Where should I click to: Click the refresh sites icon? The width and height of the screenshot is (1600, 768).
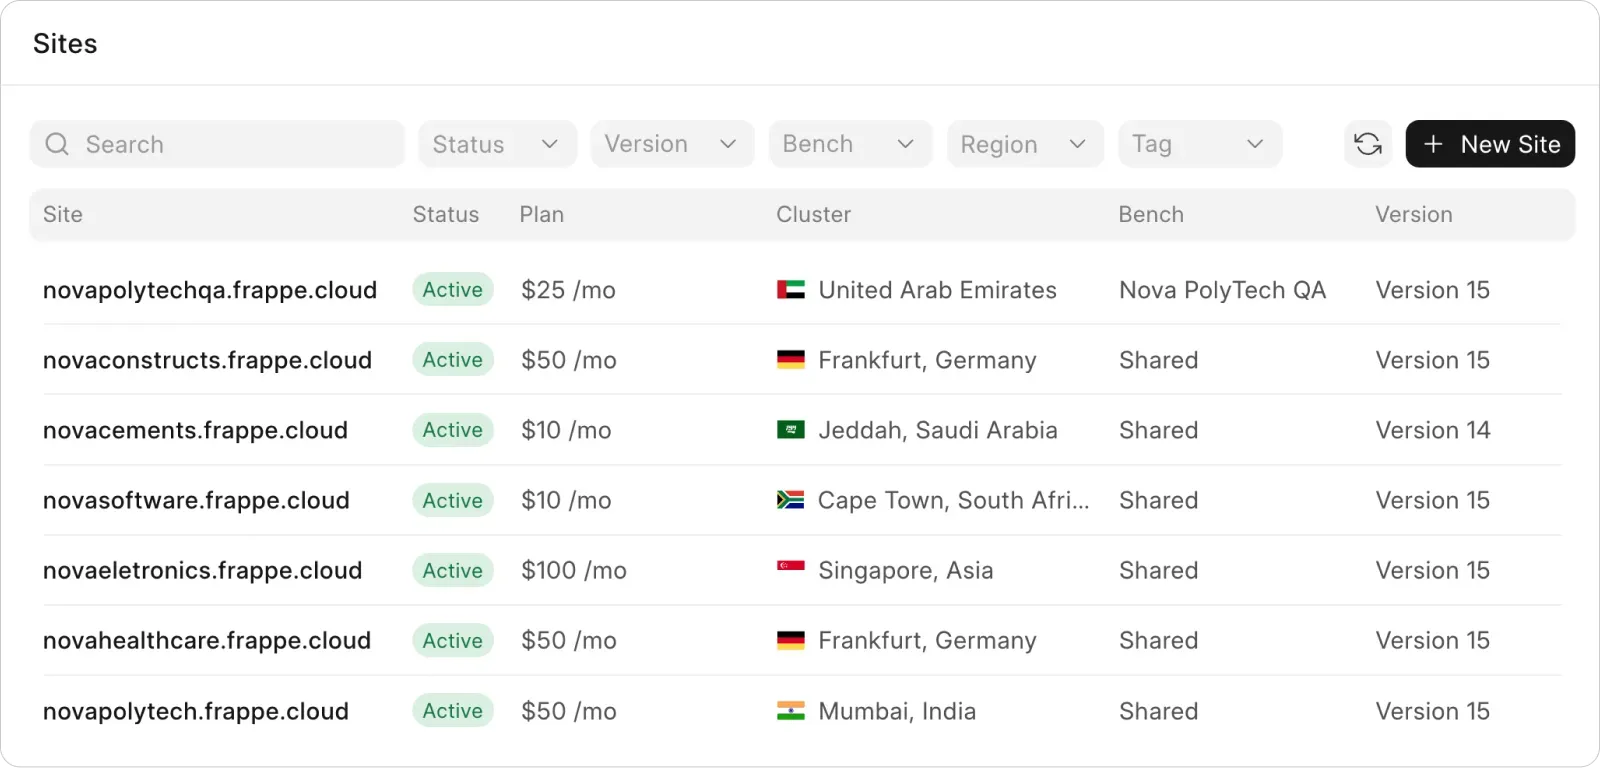click(x=1368, y=144)
